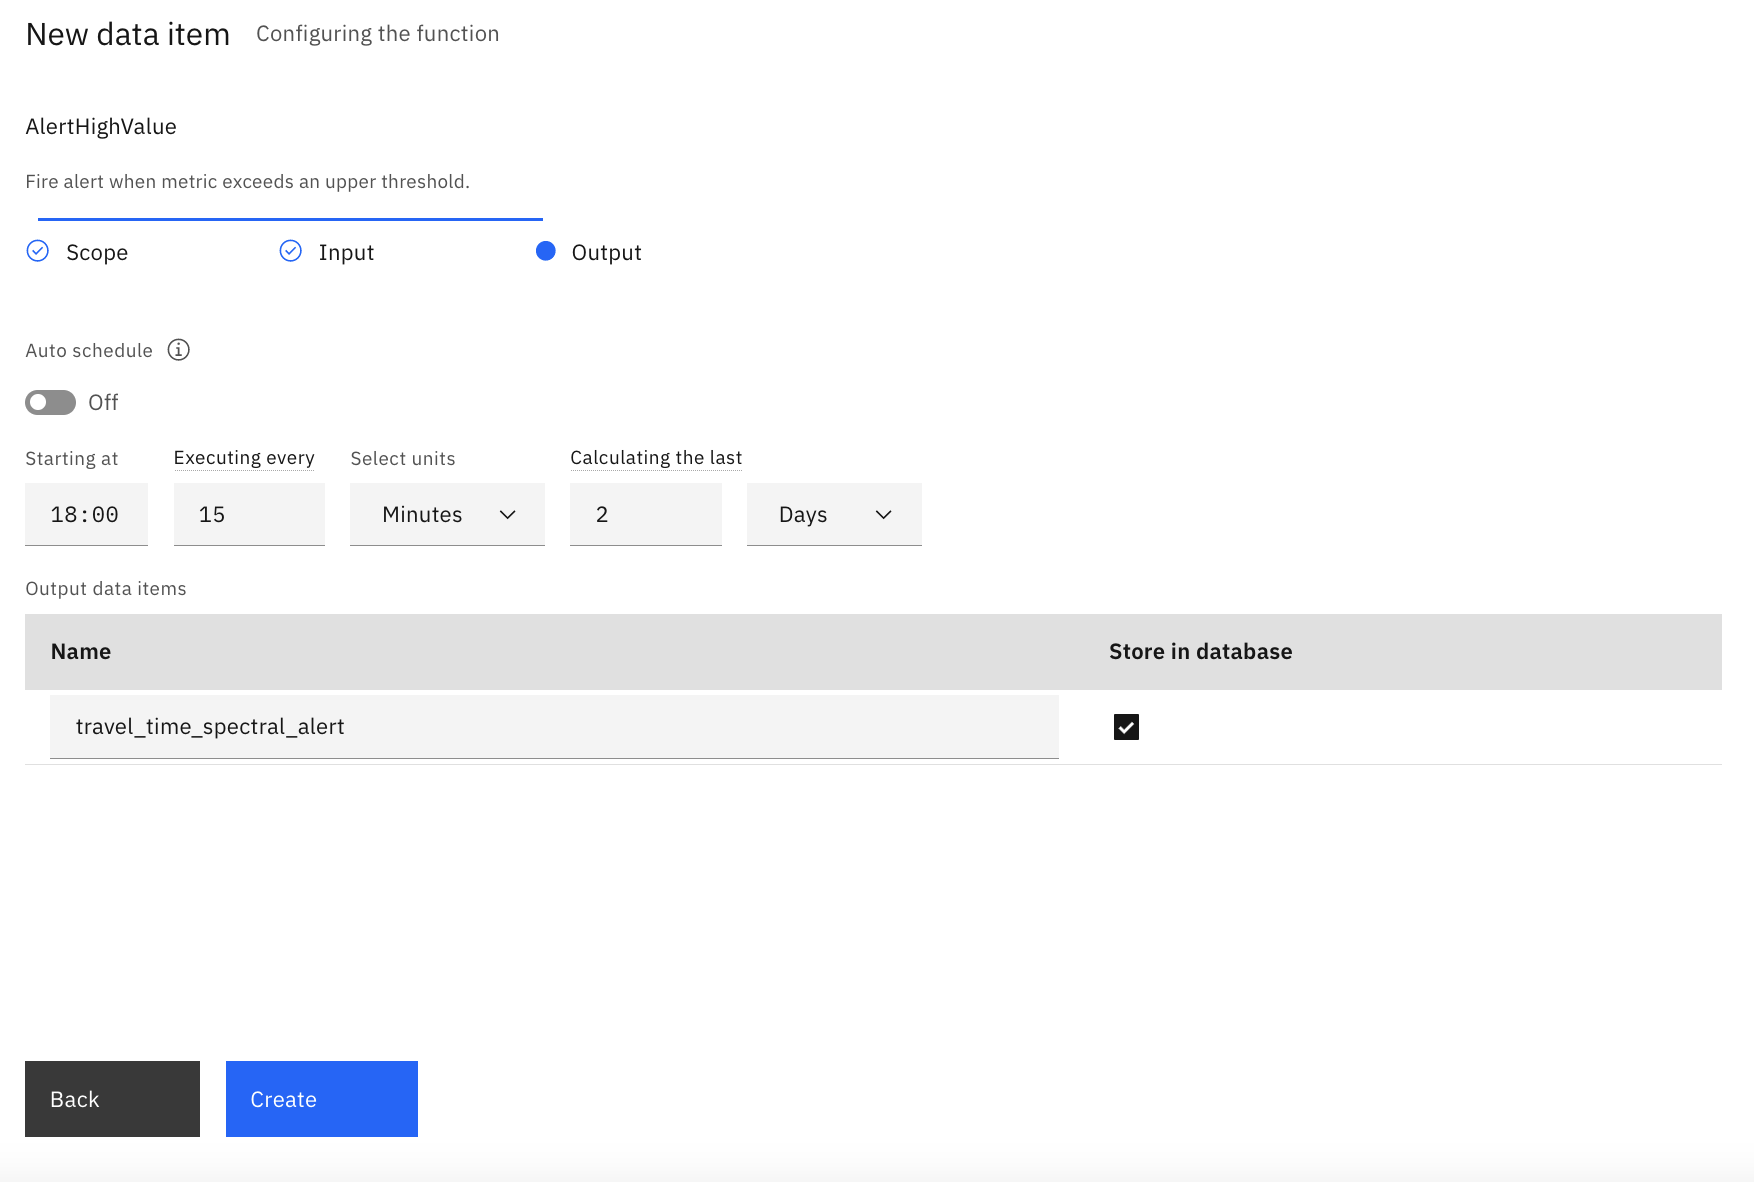1754x1182 pixels.
Task: Click the Name column header
Action: (81, 651)
